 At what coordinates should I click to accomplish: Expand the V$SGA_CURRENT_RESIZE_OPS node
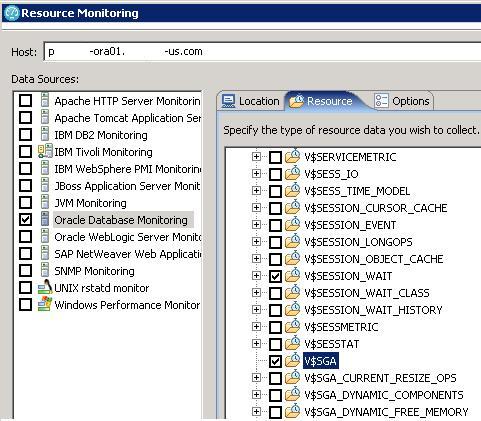tap(256, 378)
